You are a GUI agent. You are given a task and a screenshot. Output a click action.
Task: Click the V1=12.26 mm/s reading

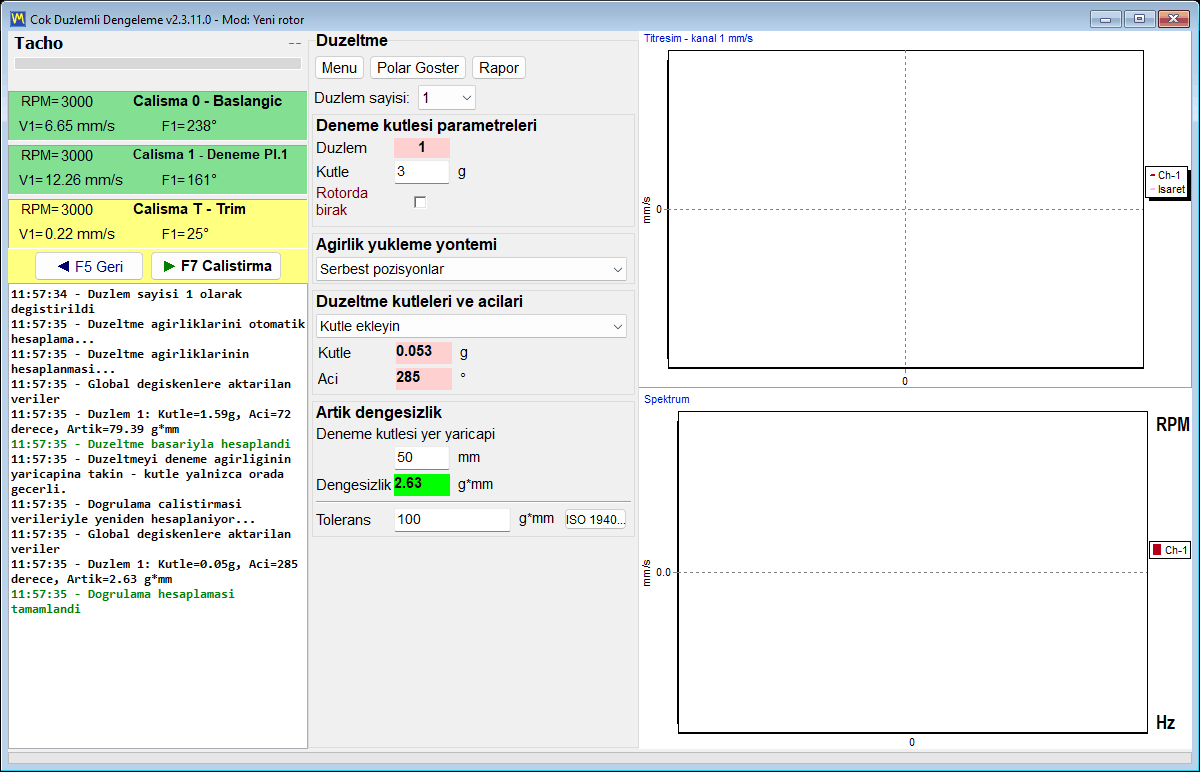click(x=71, y=180)
